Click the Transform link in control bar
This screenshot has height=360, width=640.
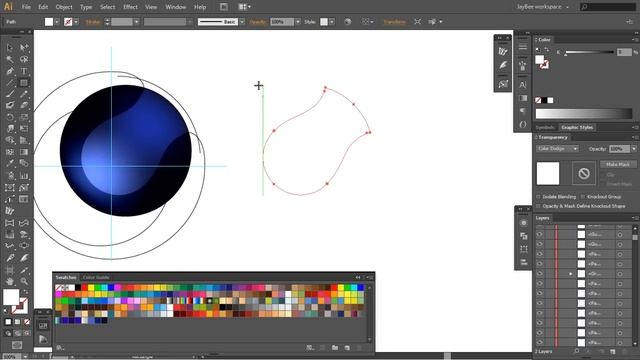click(x=394, y=22)
